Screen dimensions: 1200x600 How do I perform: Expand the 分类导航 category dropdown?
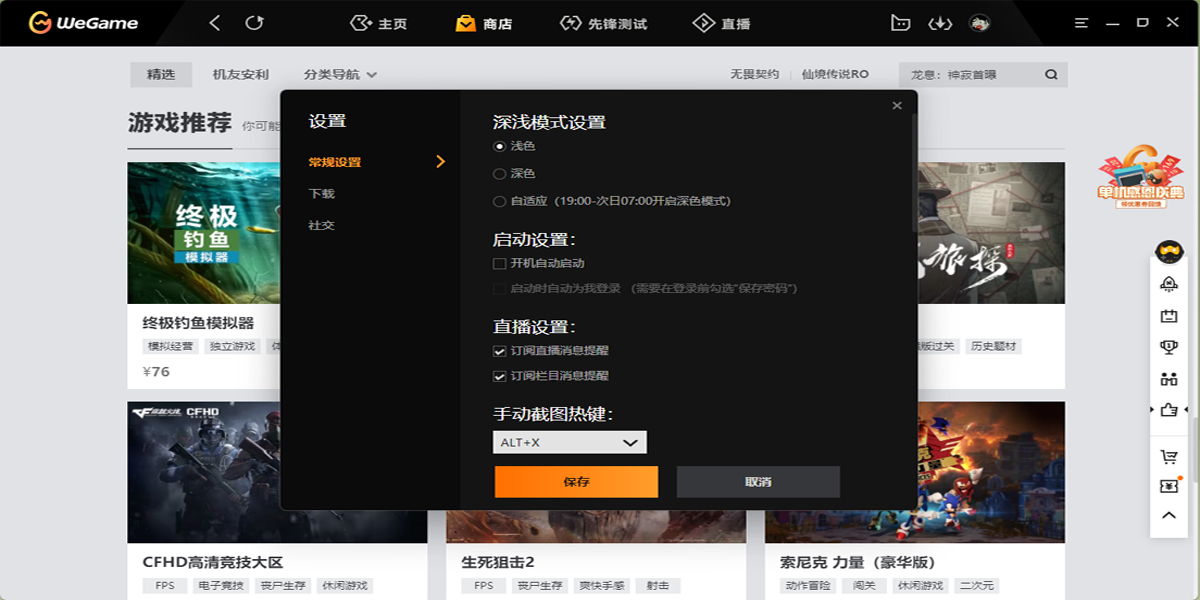click(x=340, y=74)
